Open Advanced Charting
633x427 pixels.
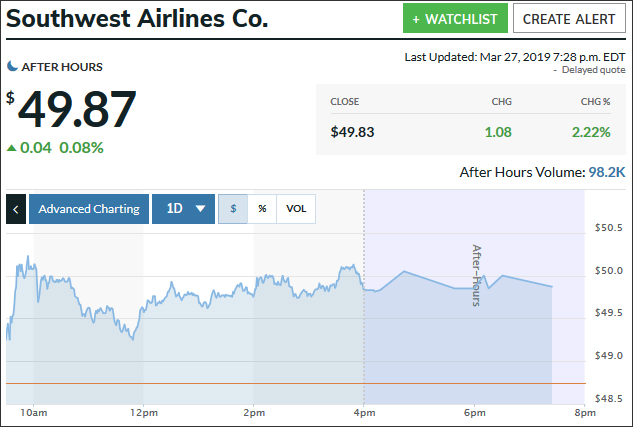89,209
